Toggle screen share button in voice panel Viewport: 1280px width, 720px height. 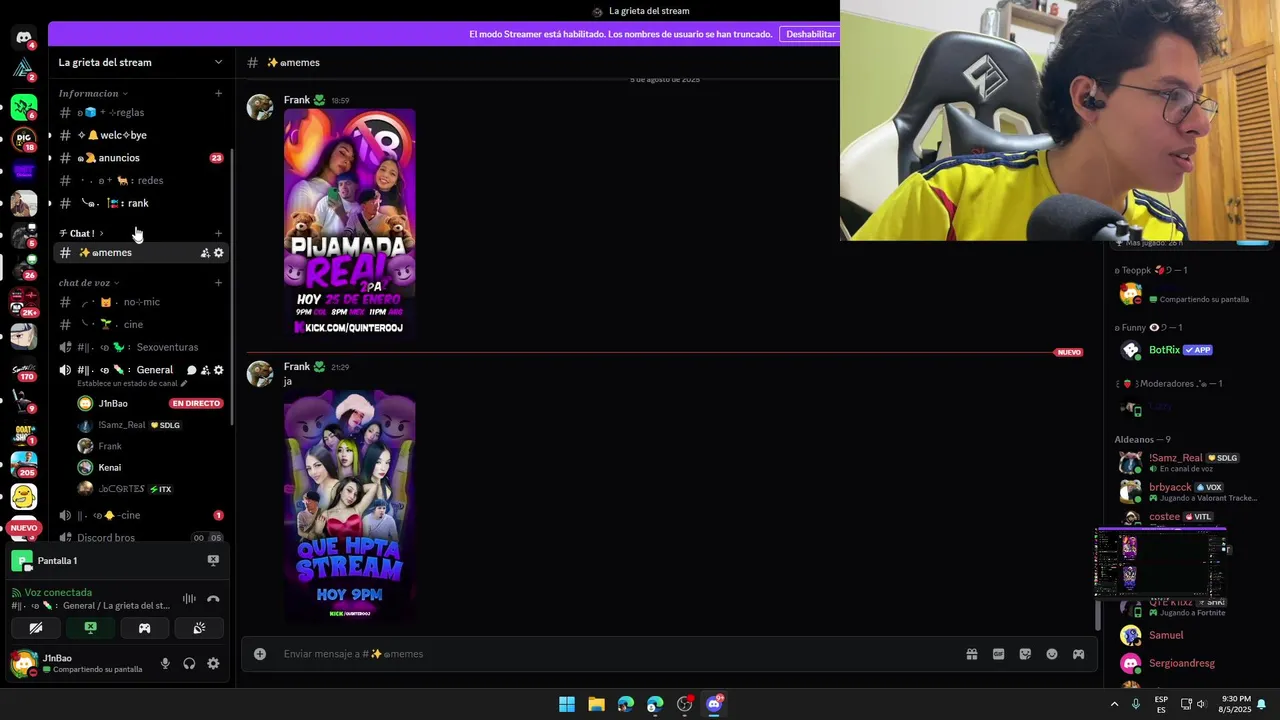(90, 628)
